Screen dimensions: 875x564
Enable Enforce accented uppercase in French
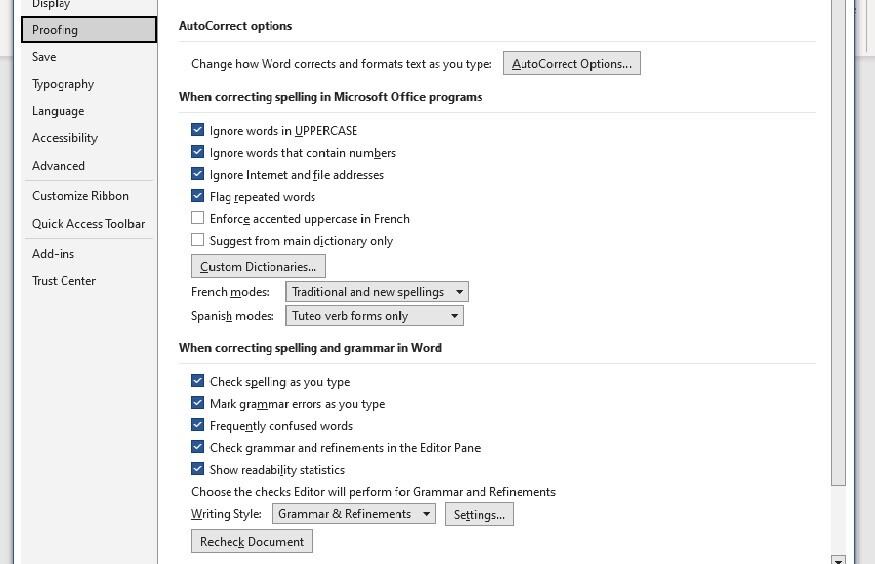pyautogui.click(x=198, y=218)
